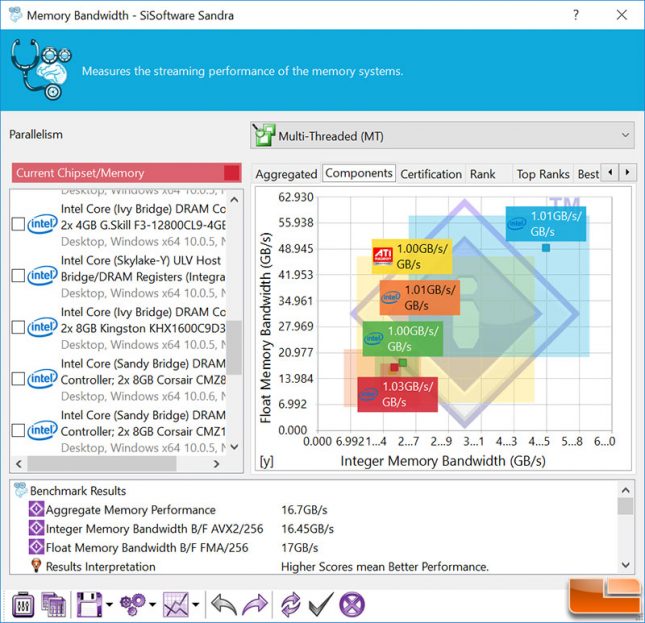Open the Multi-Threaded (MT) parallelism dropdown
This screenshot has height=623, width=645.
(442, 135)
